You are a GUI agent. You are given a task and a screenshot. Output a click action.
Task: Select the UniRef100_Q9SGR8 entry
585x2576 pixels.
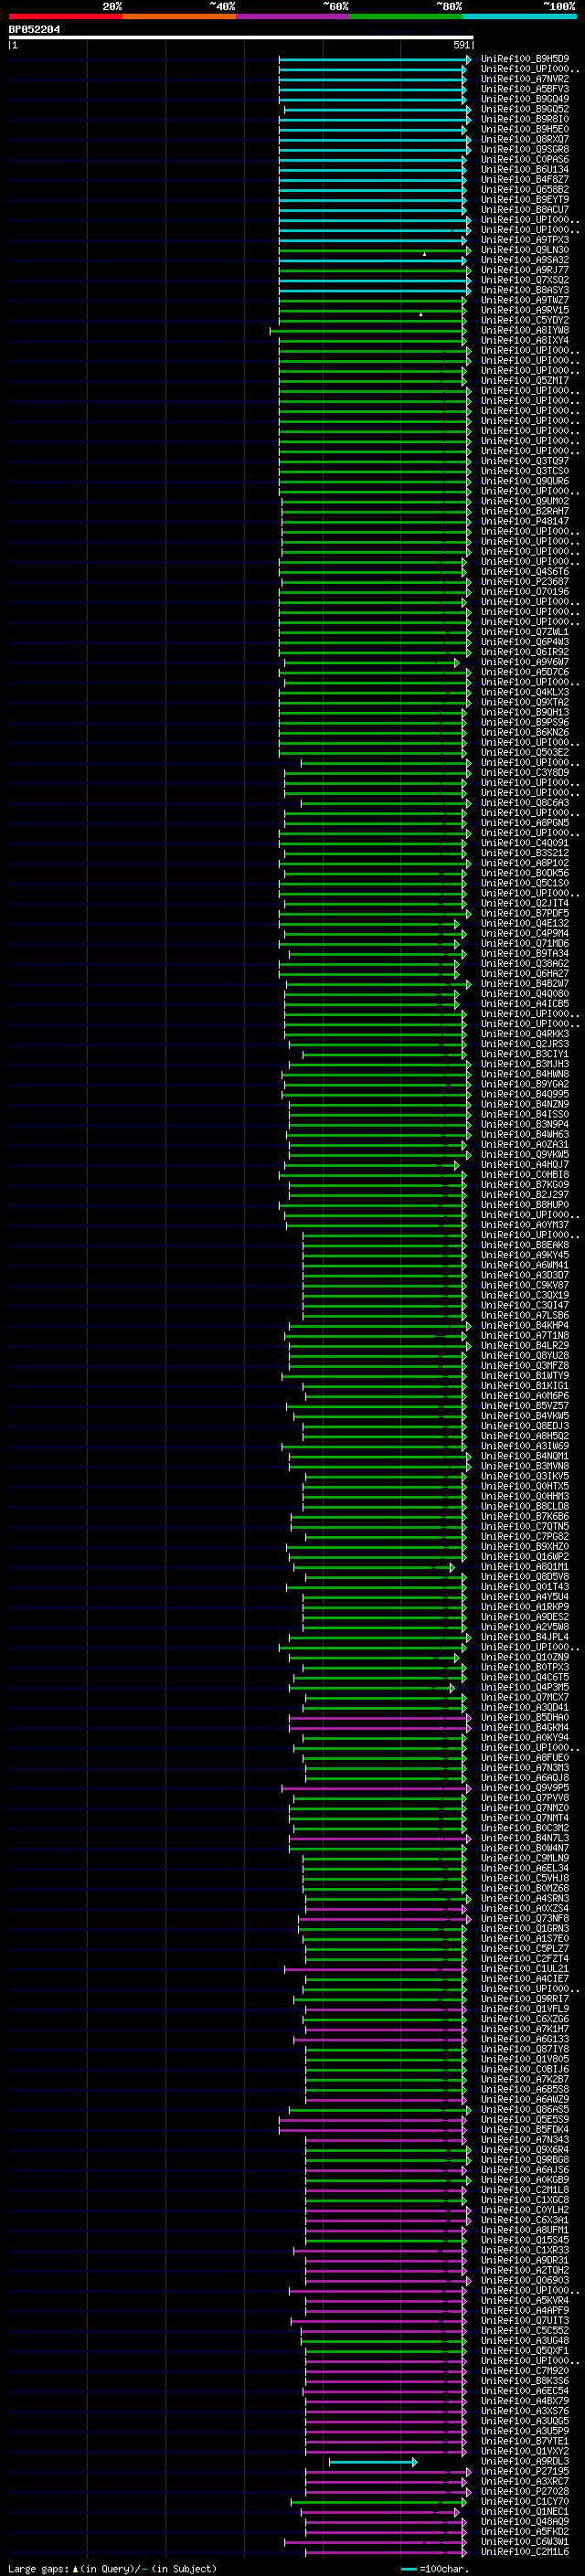525,149
